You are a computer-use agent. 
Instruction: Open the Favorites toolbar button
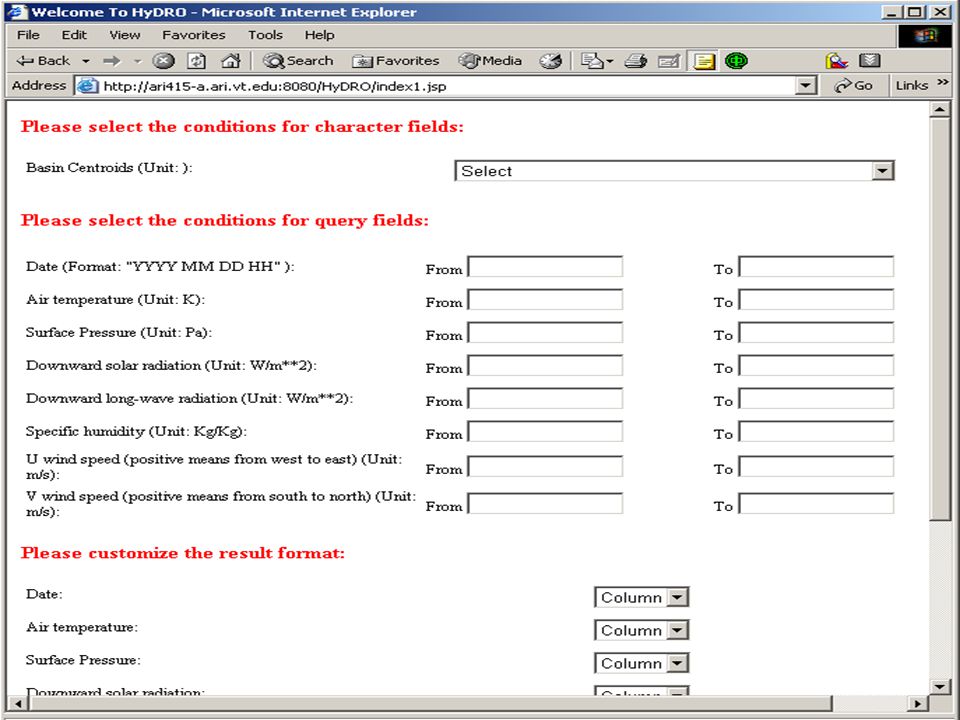[x=396, y=61]
